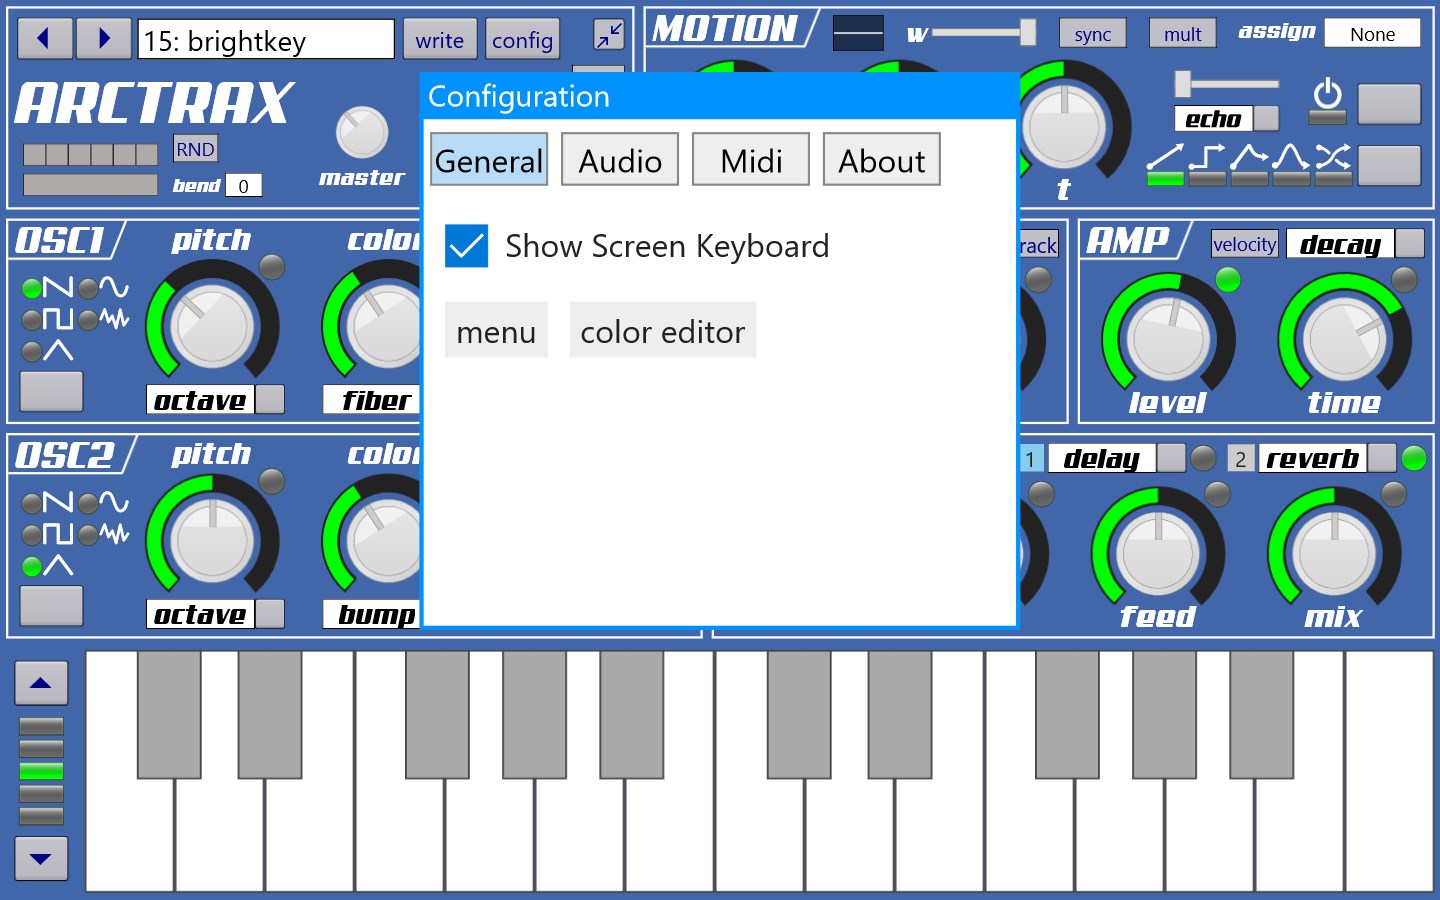This screenshot has width=1440, height=900.
Task: Toggle the reverb enable LED
Action: click(x=1414, y=458)
